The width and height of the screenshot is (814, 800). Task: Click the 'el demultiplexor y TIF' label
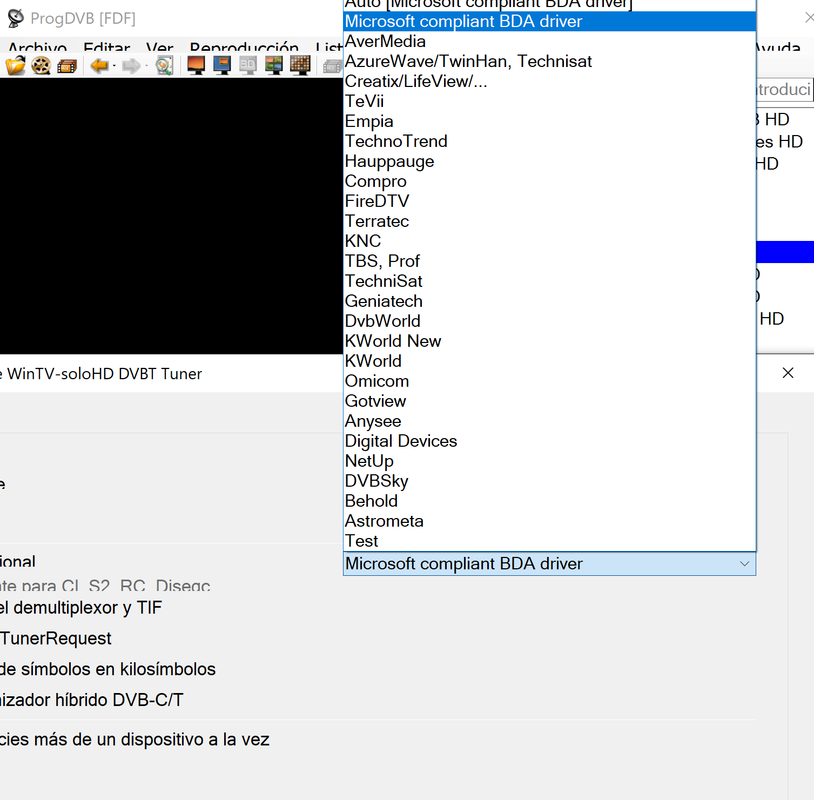(x=81, y=607)
